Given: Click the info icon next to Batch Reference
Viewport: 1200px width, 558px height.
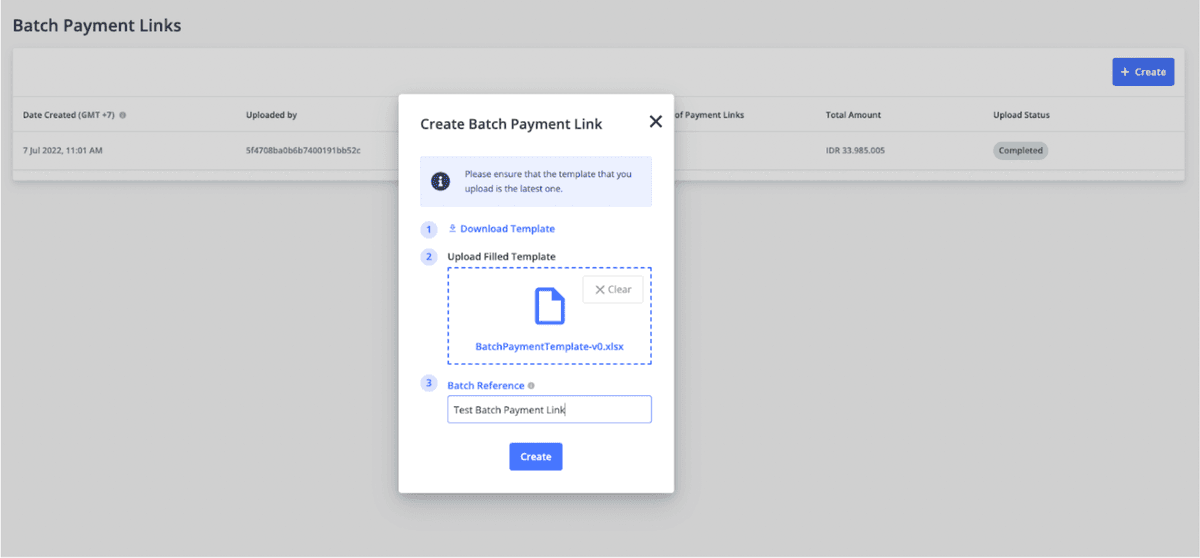Looking at the screenshot, I should (531, 386).
